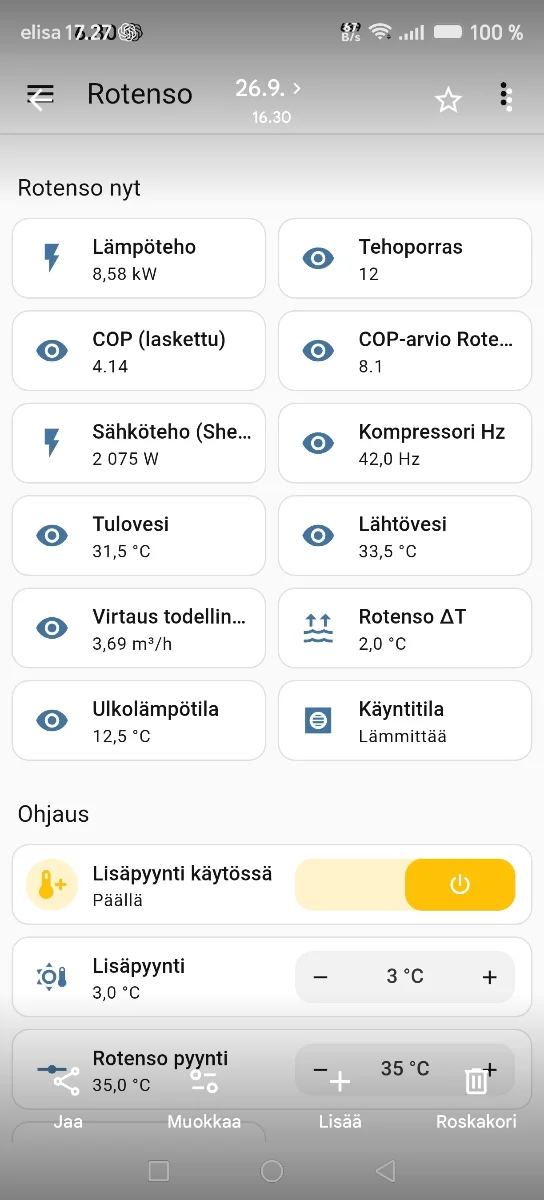Click the thermometer icon for Lisäpyynti käytössä

(x=52, y=885)
